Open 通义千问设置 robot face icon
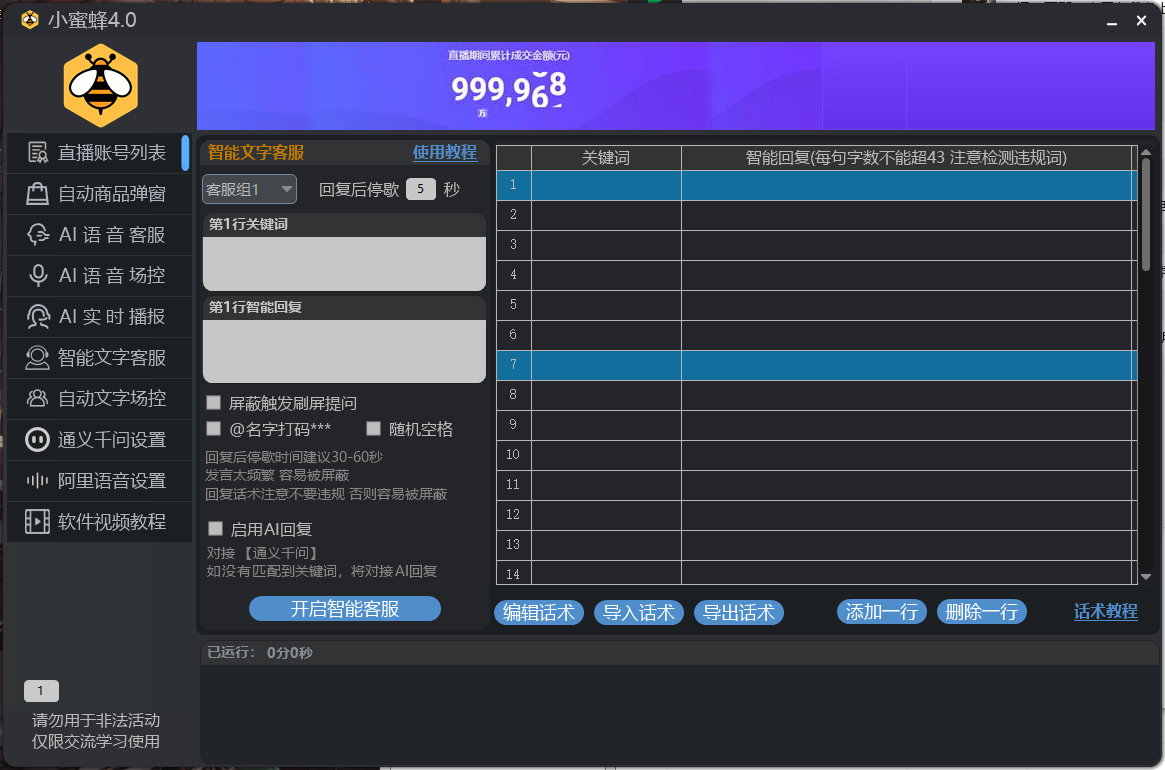Image resolution: width=1165 pixels, height=770 pixels. (x=38, y=440)
